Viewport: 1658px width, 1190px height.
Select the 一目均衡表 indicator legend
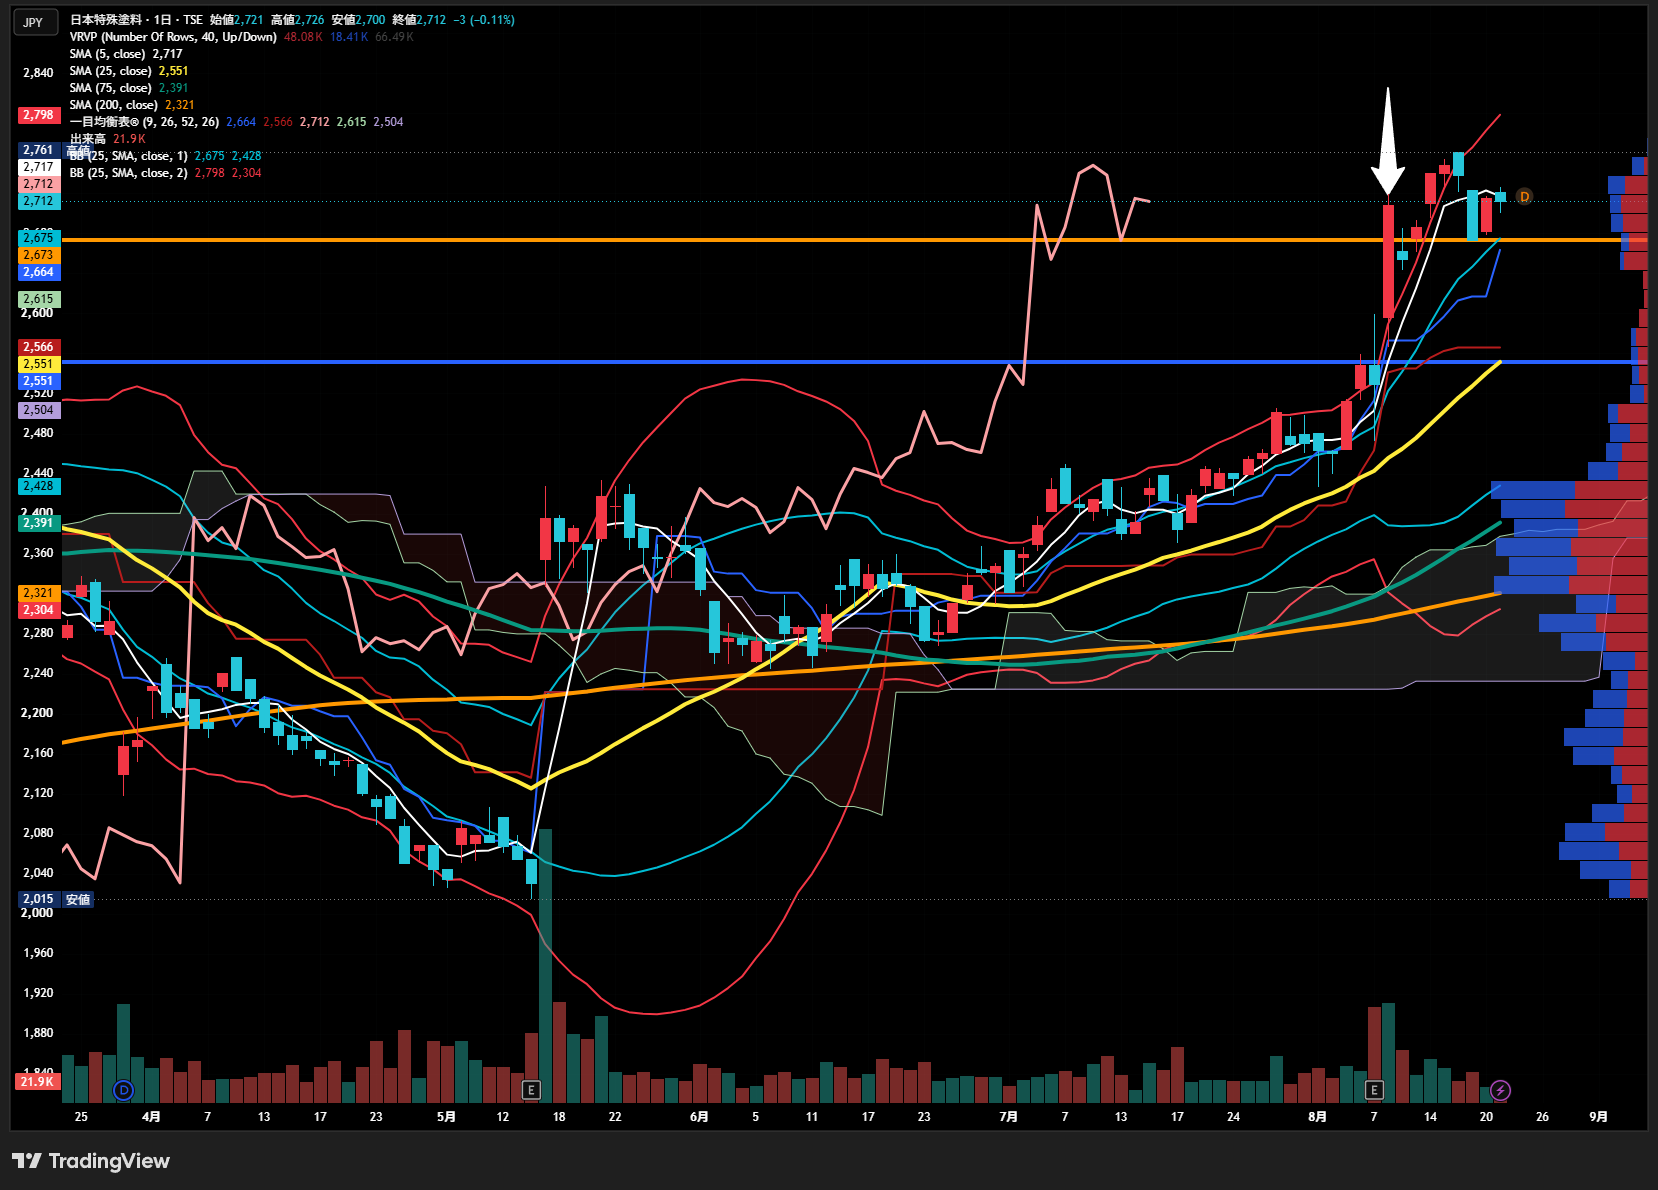pyautogui.click(x=144, y=122)
